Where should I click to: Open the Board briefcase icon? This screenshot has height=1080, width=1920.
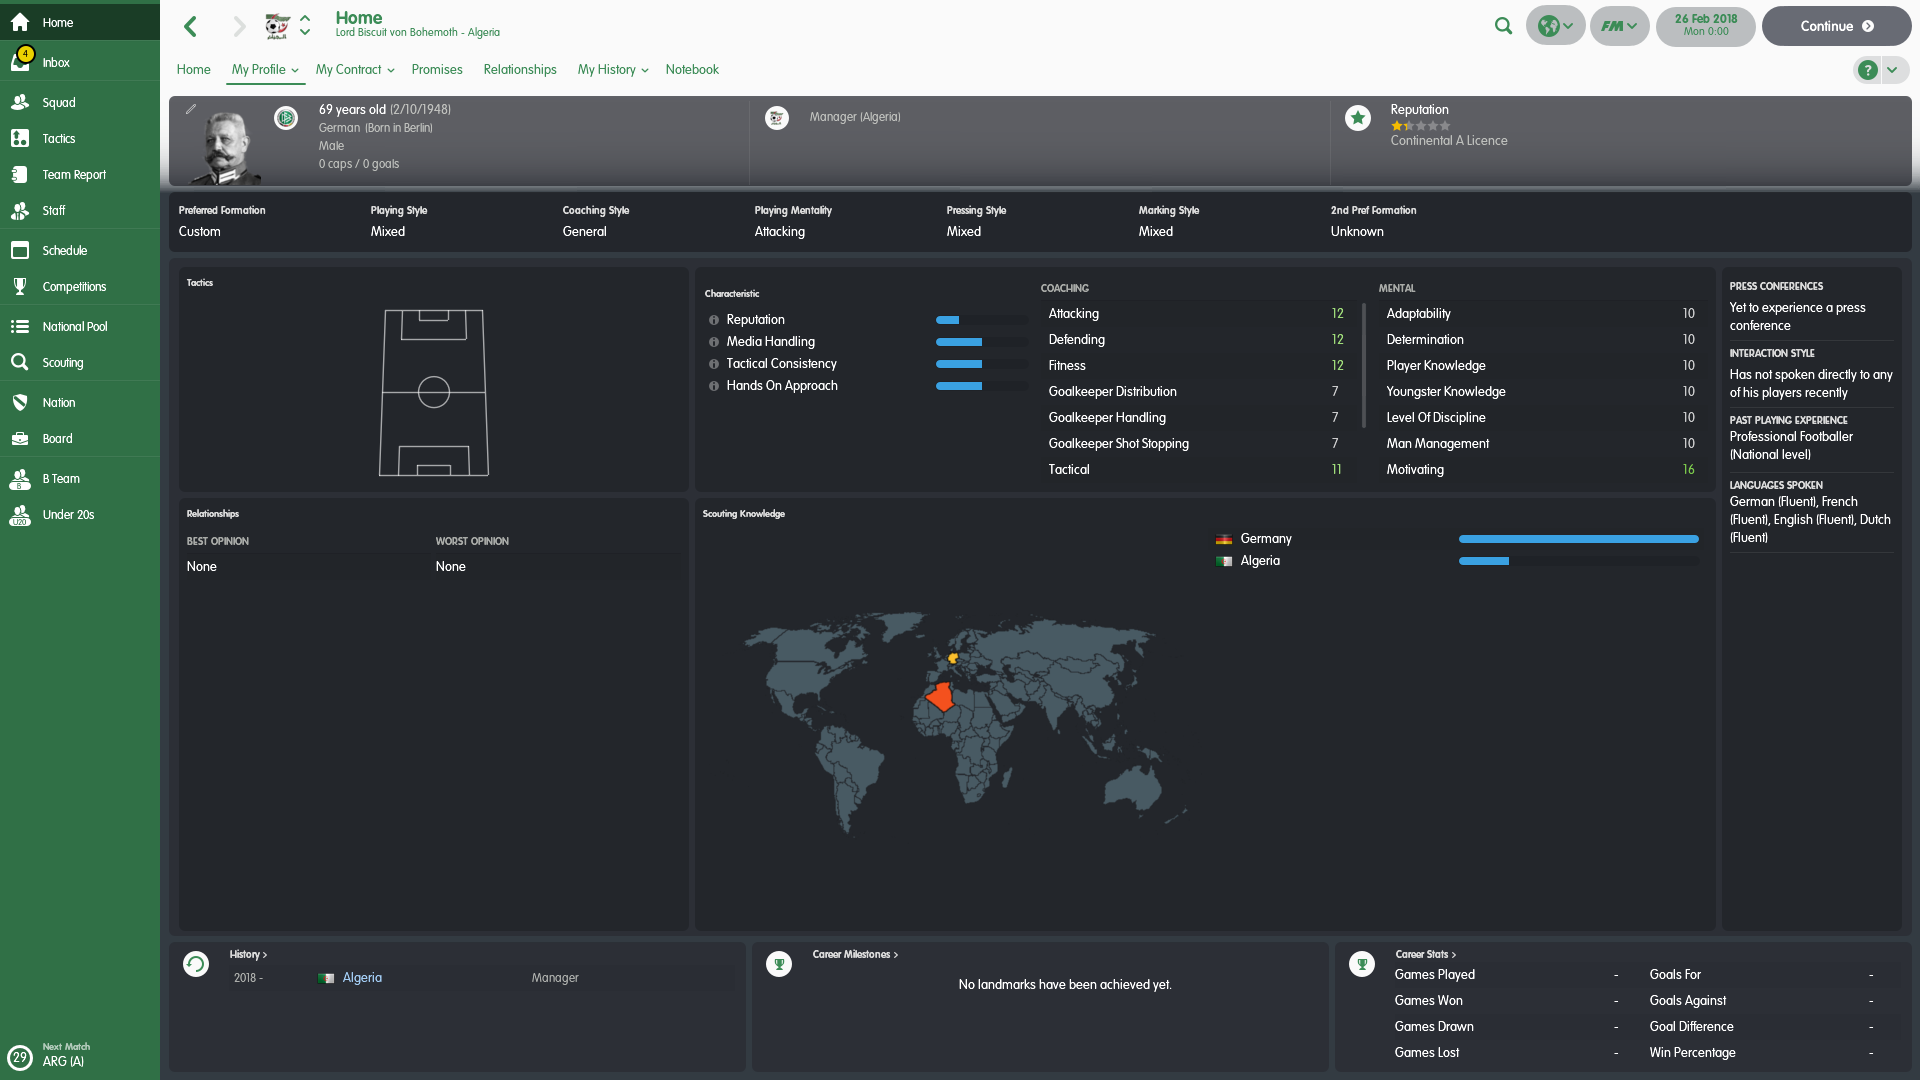[x=20, y=439]
